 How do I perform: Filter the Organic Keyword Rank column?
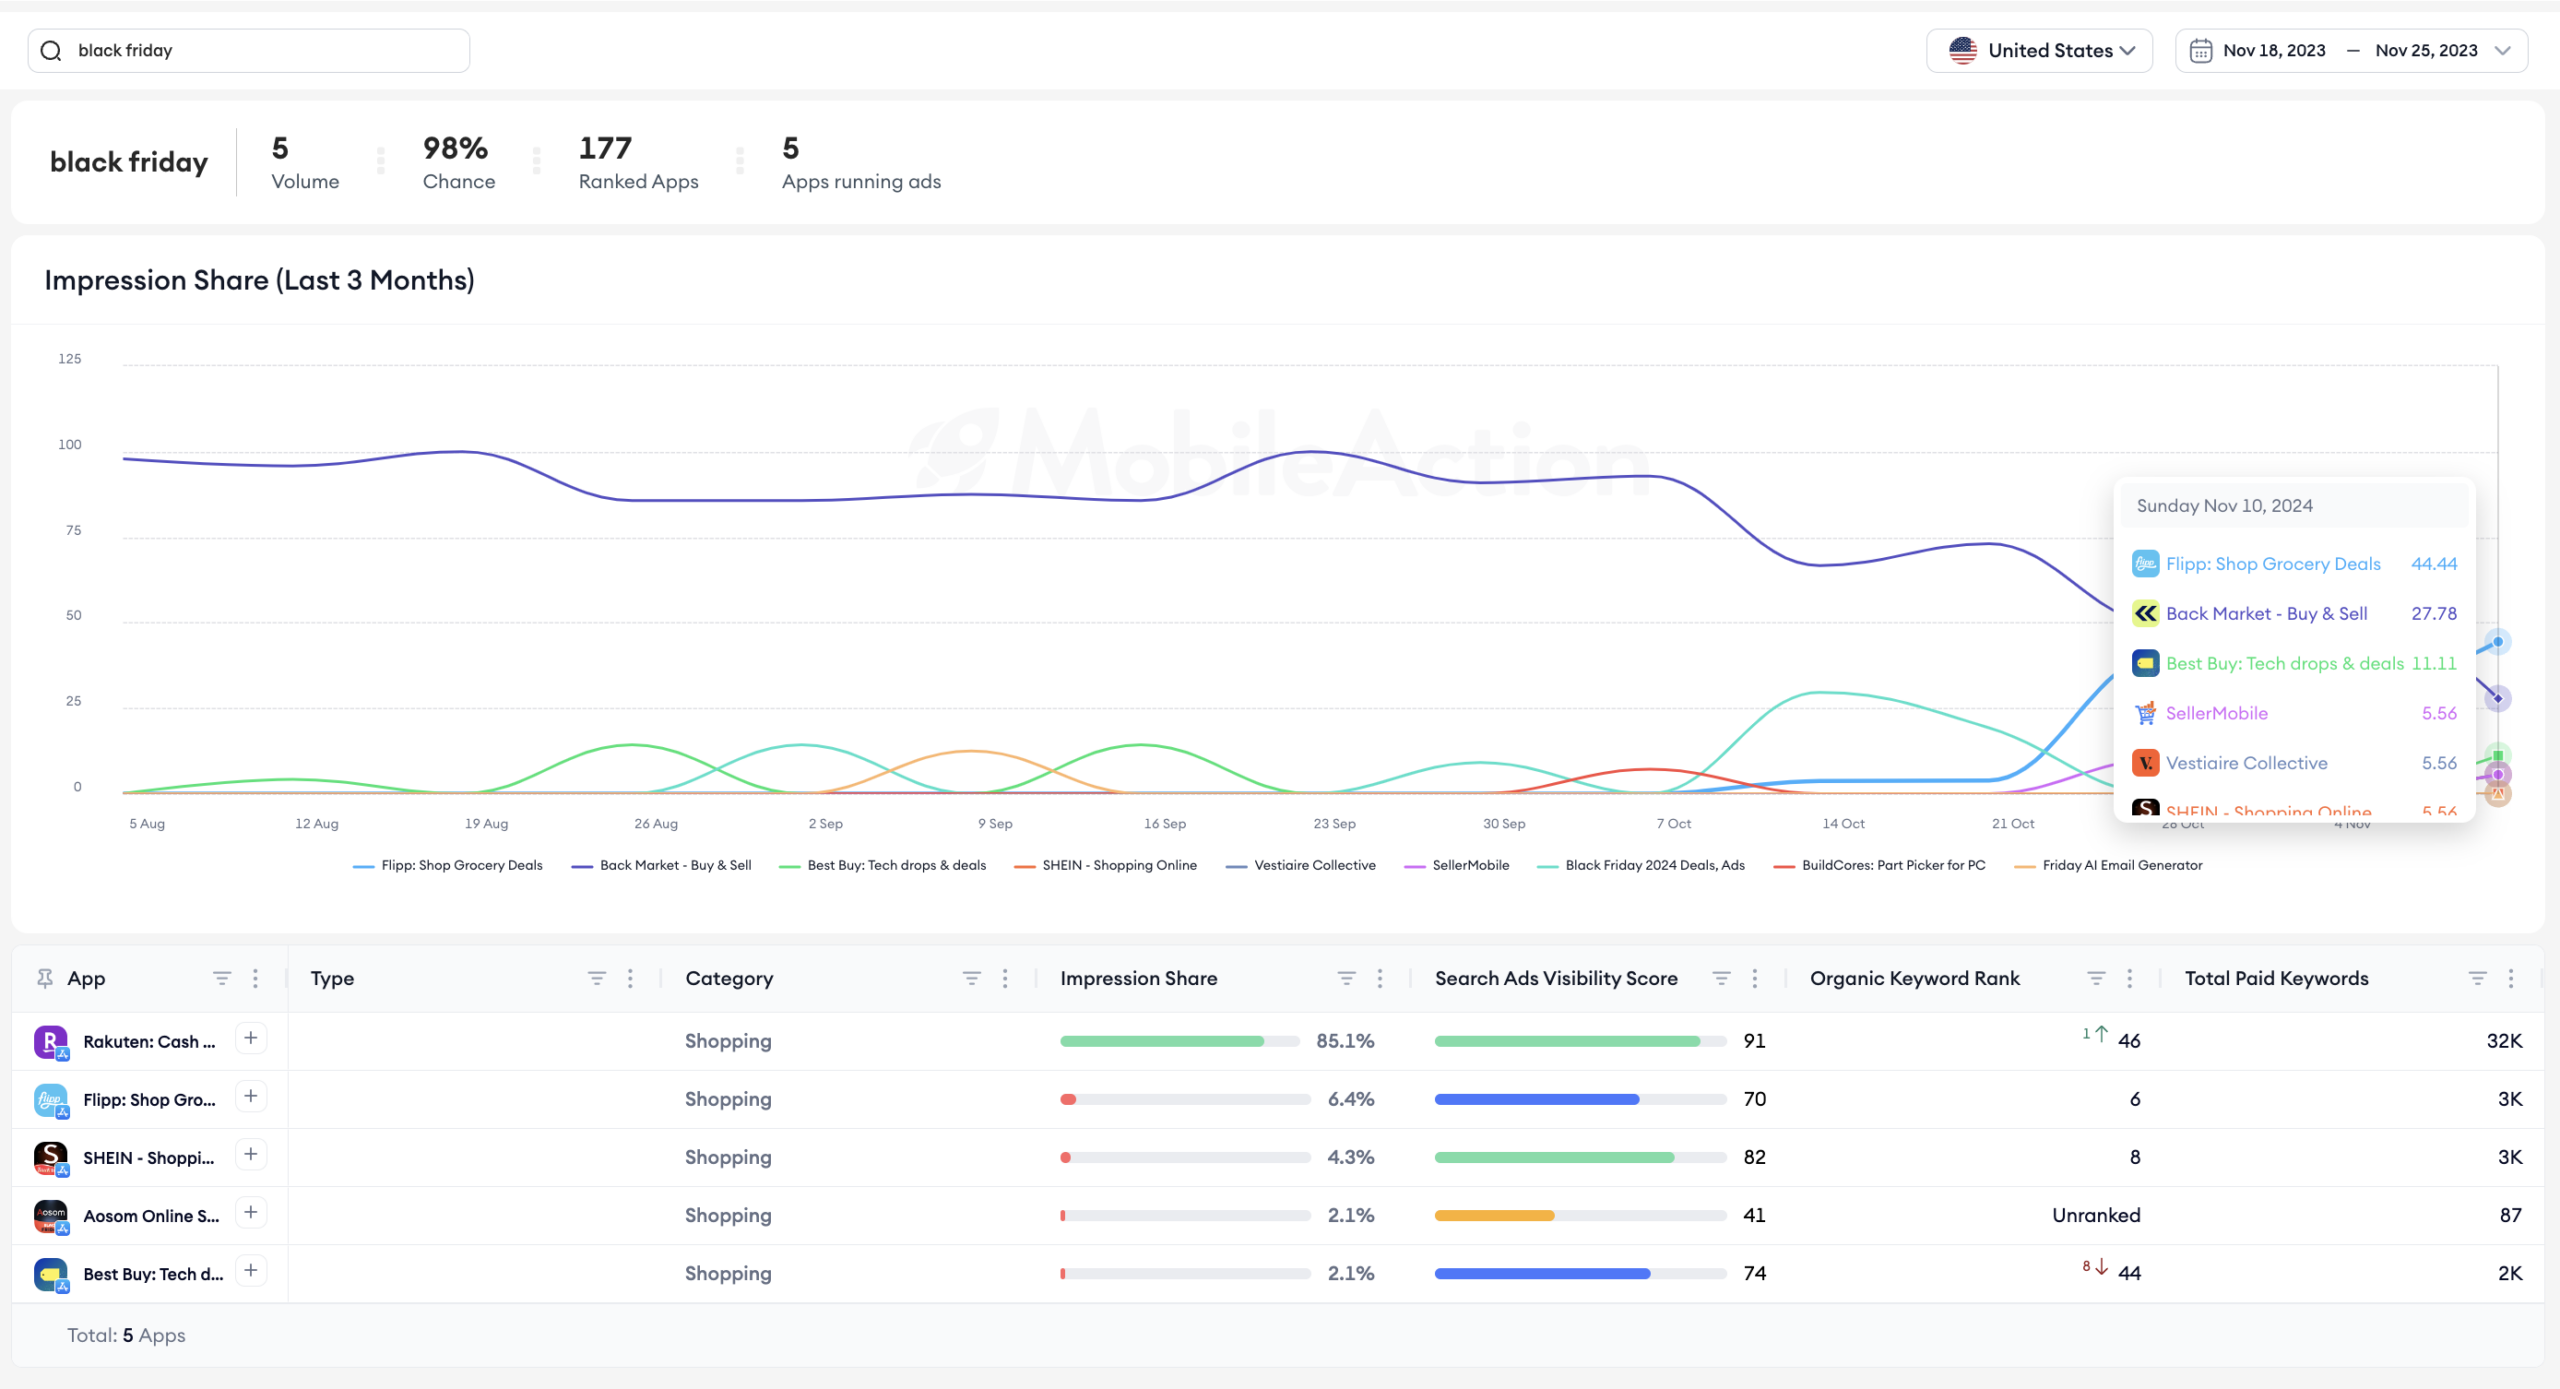coord(2097,978)
